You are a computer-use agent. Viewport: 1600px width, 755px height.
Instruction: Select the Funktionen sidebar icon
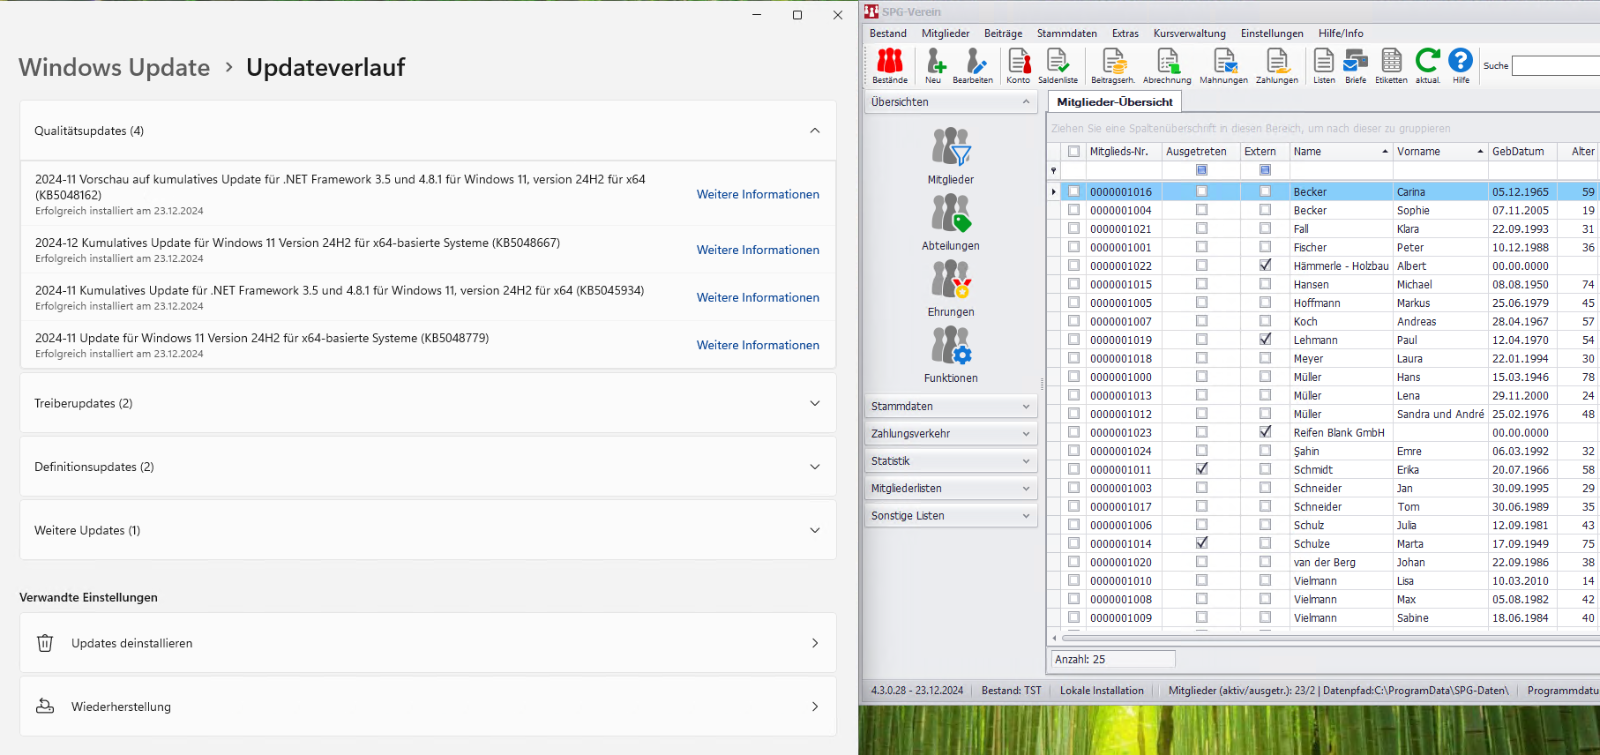tap(951, 345)
